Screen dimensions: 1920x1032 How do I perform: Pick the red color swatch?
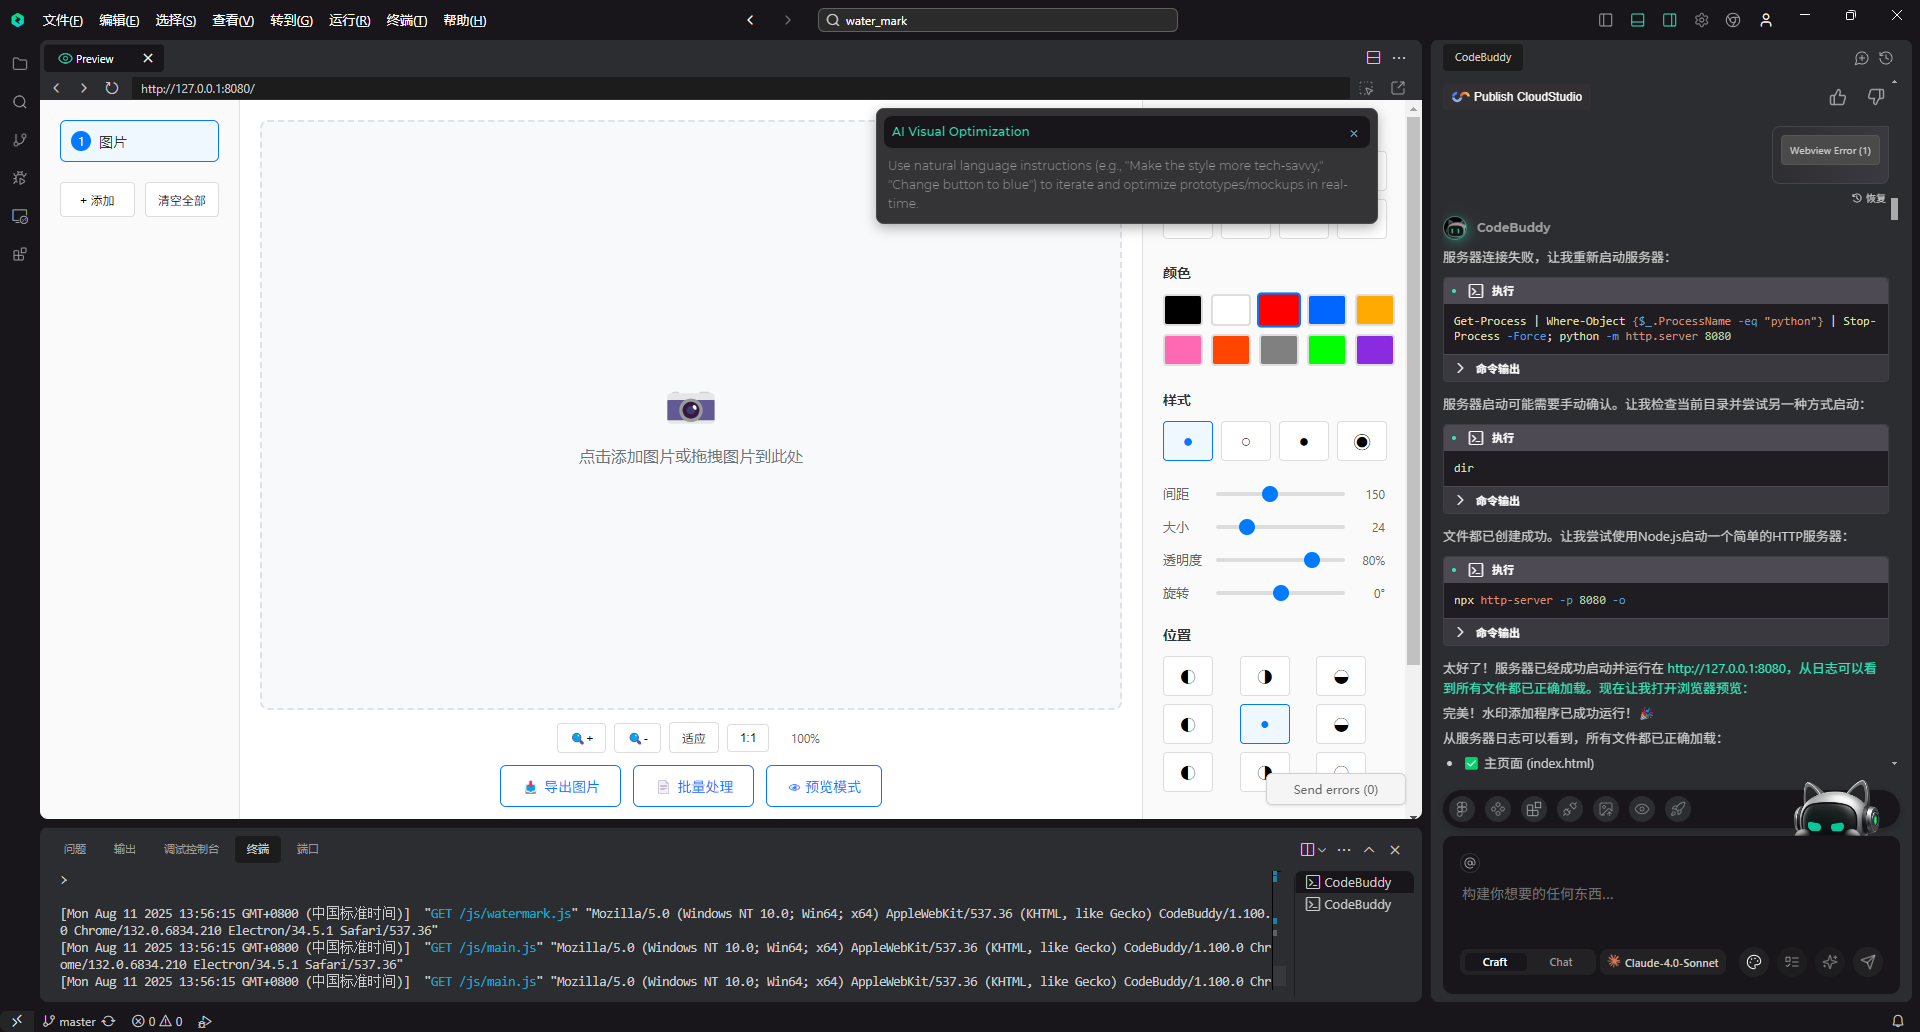1279,310
